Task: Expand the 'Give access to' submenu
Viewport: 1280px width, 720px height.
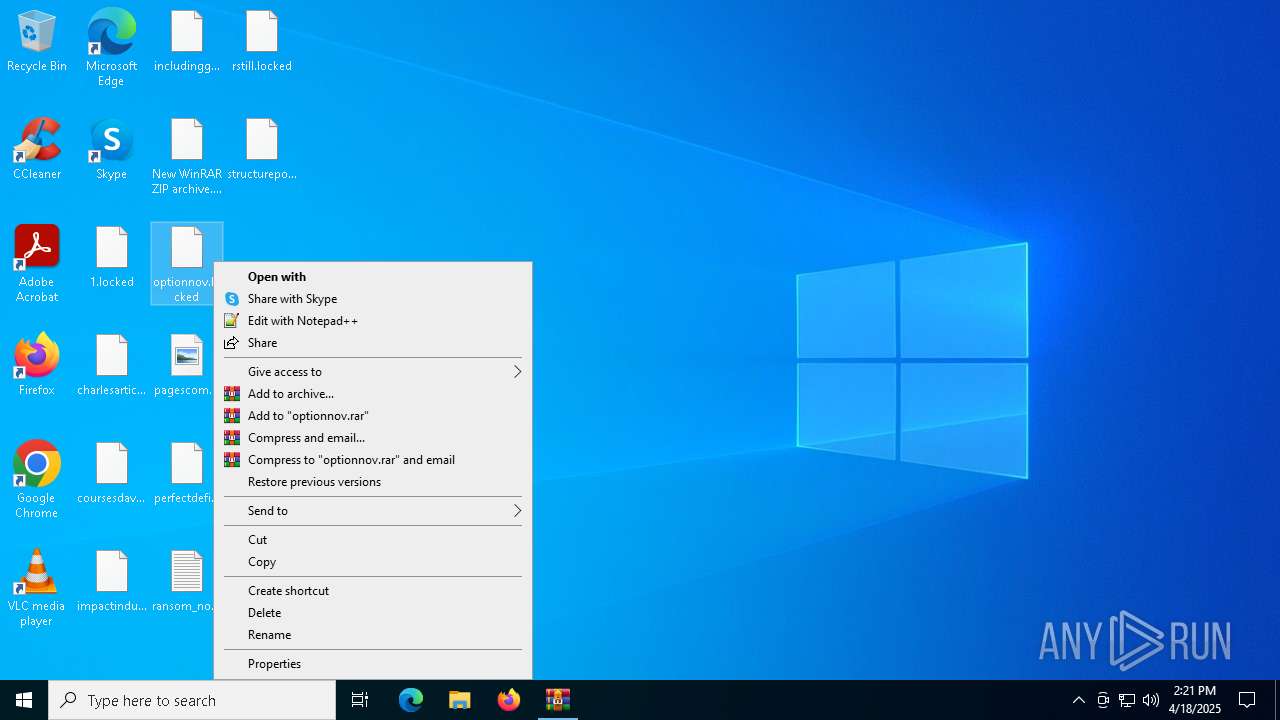Action: coord(373,372)
